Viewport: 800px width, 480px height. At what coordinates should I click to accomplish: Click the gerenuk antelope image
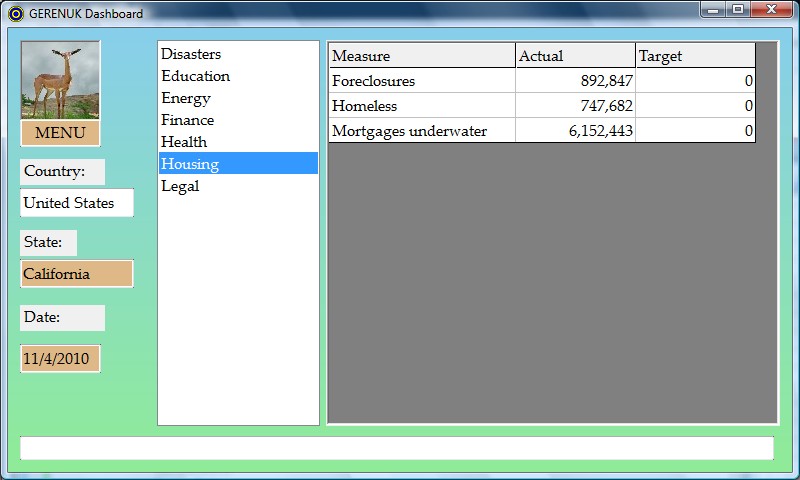pyautogui.click(x=60, y=81)
